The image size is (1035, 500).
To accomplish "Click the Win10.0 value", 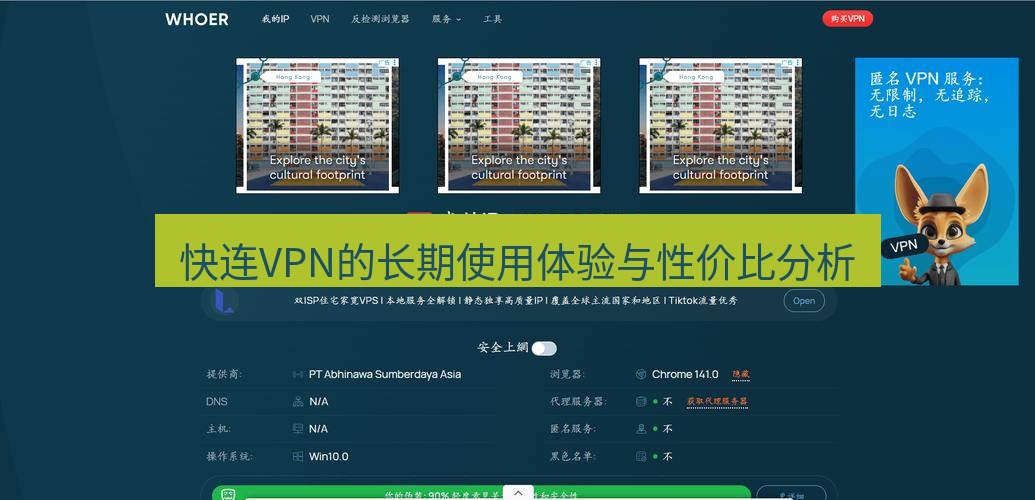I will (329, 456).
